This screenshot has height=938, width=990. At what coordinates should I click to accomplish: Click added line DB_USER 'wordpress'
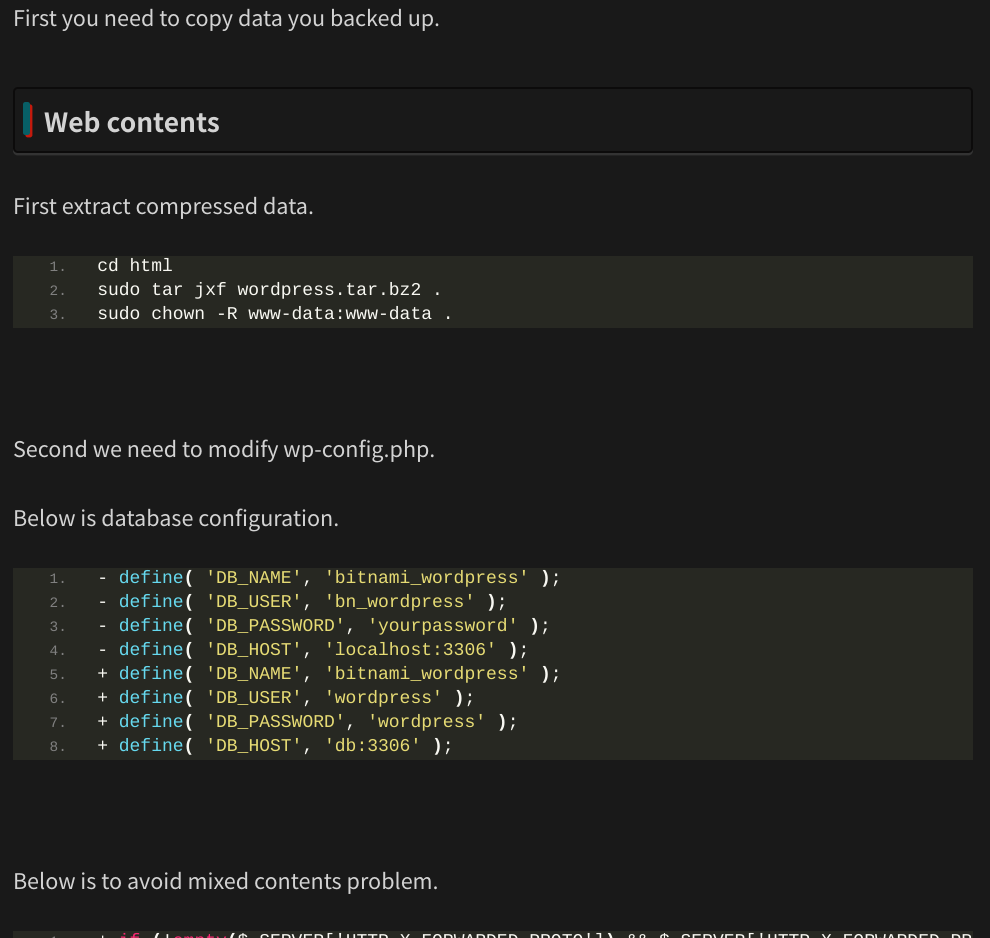285,698
